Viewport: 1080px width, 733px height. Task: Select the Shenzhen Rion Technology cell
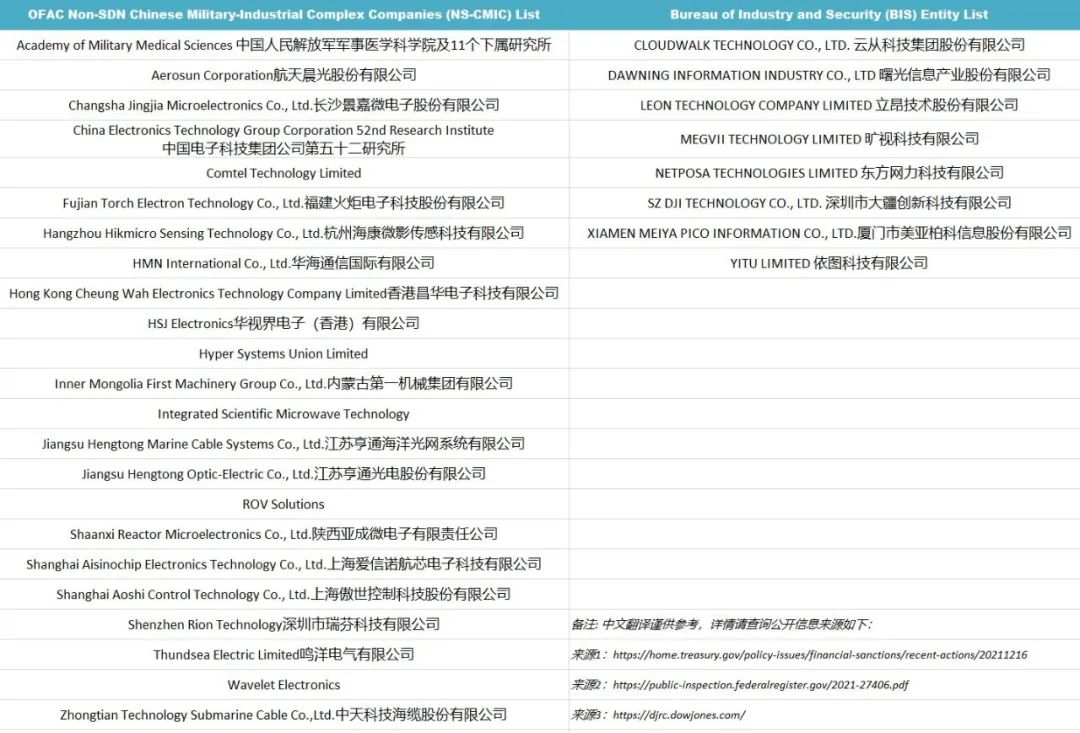click(284, 625)
